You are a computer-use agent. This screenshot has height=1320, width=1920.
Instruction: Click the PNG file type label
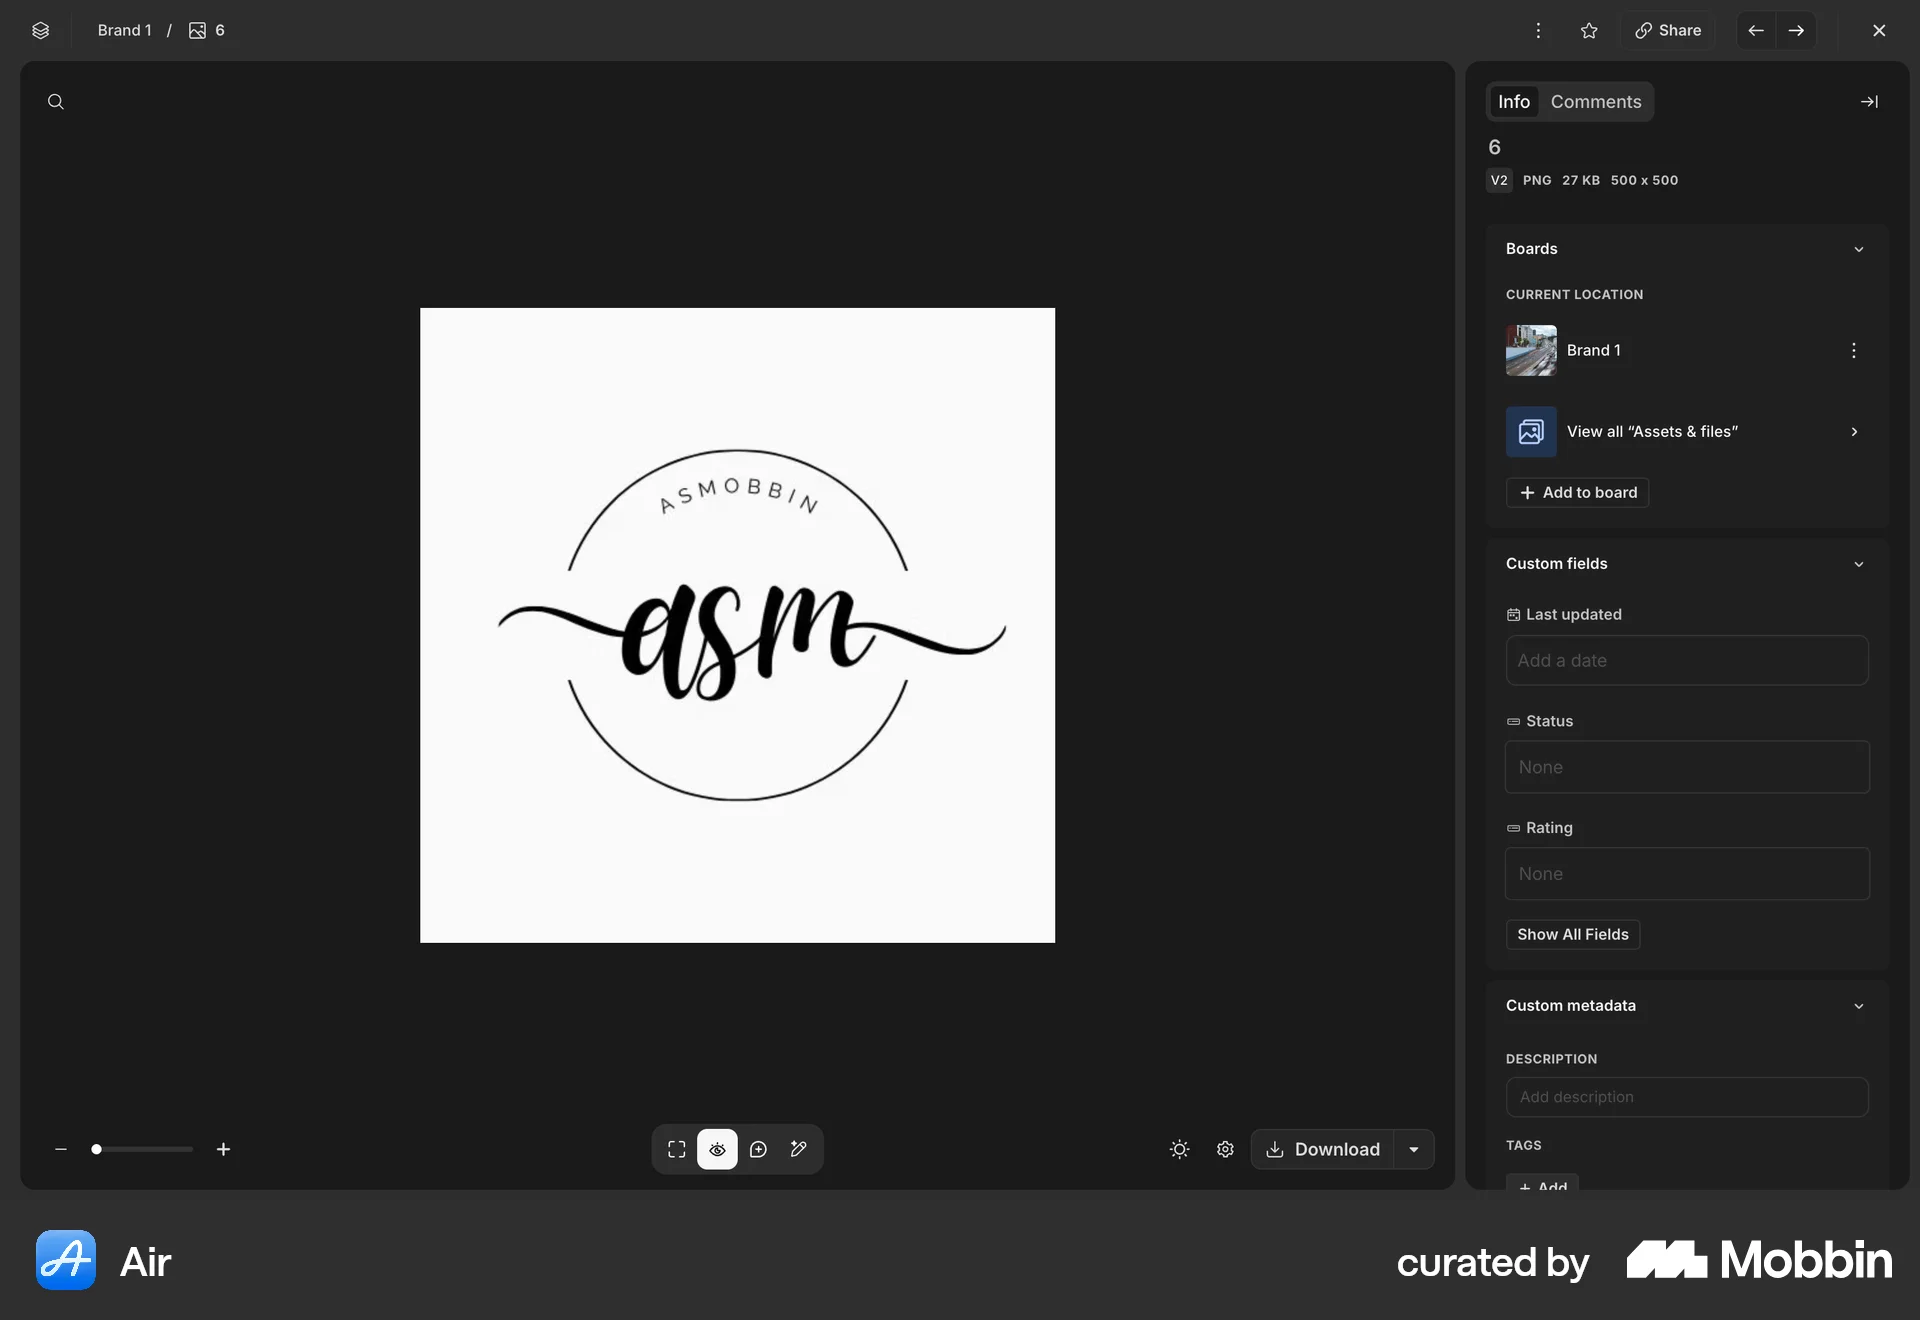(1537, 180)
